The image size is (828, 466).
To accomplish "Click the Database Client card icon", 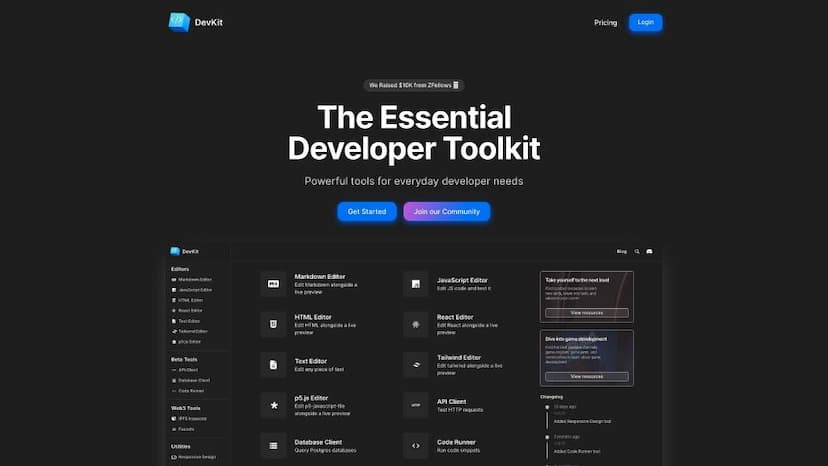I will [x=274, y=445].
